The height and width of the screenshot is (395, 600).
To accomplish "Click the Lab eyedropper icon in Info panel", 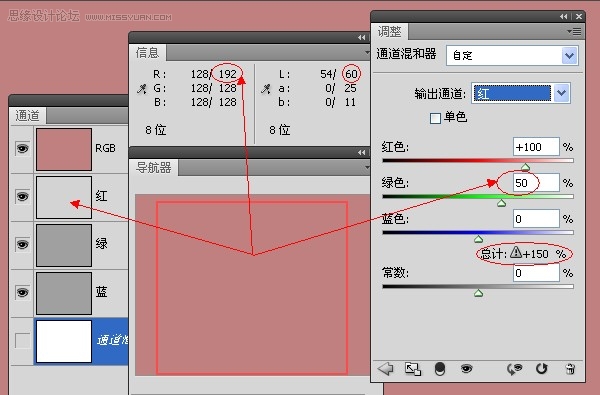I will pyautogui.click(x=266, y=89).
